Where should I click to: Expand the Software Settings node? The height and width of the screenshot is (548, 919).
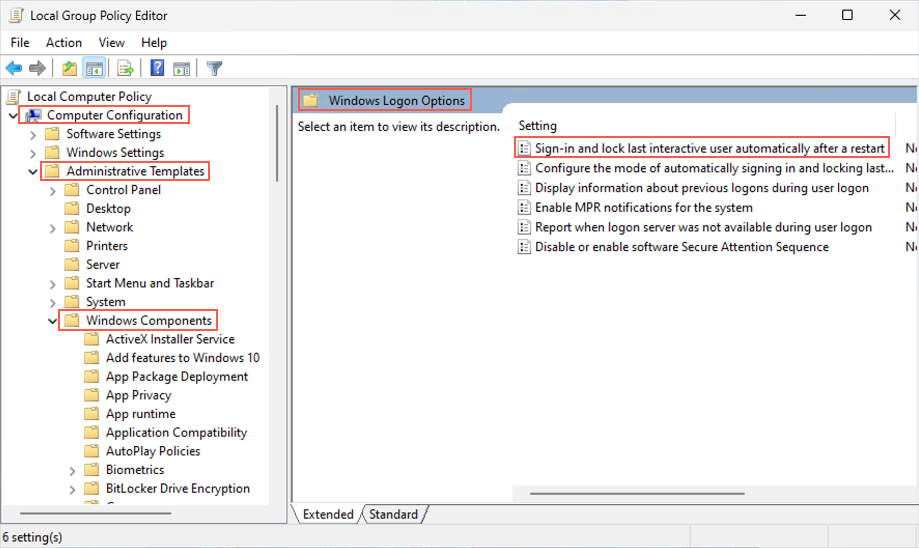33,135
